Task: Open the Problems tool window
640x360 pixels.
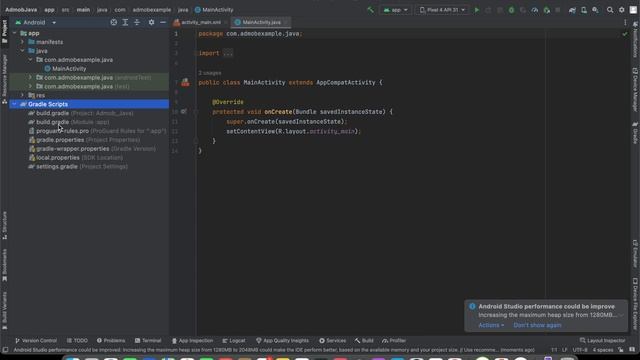Action: click(x=111, y=340)
